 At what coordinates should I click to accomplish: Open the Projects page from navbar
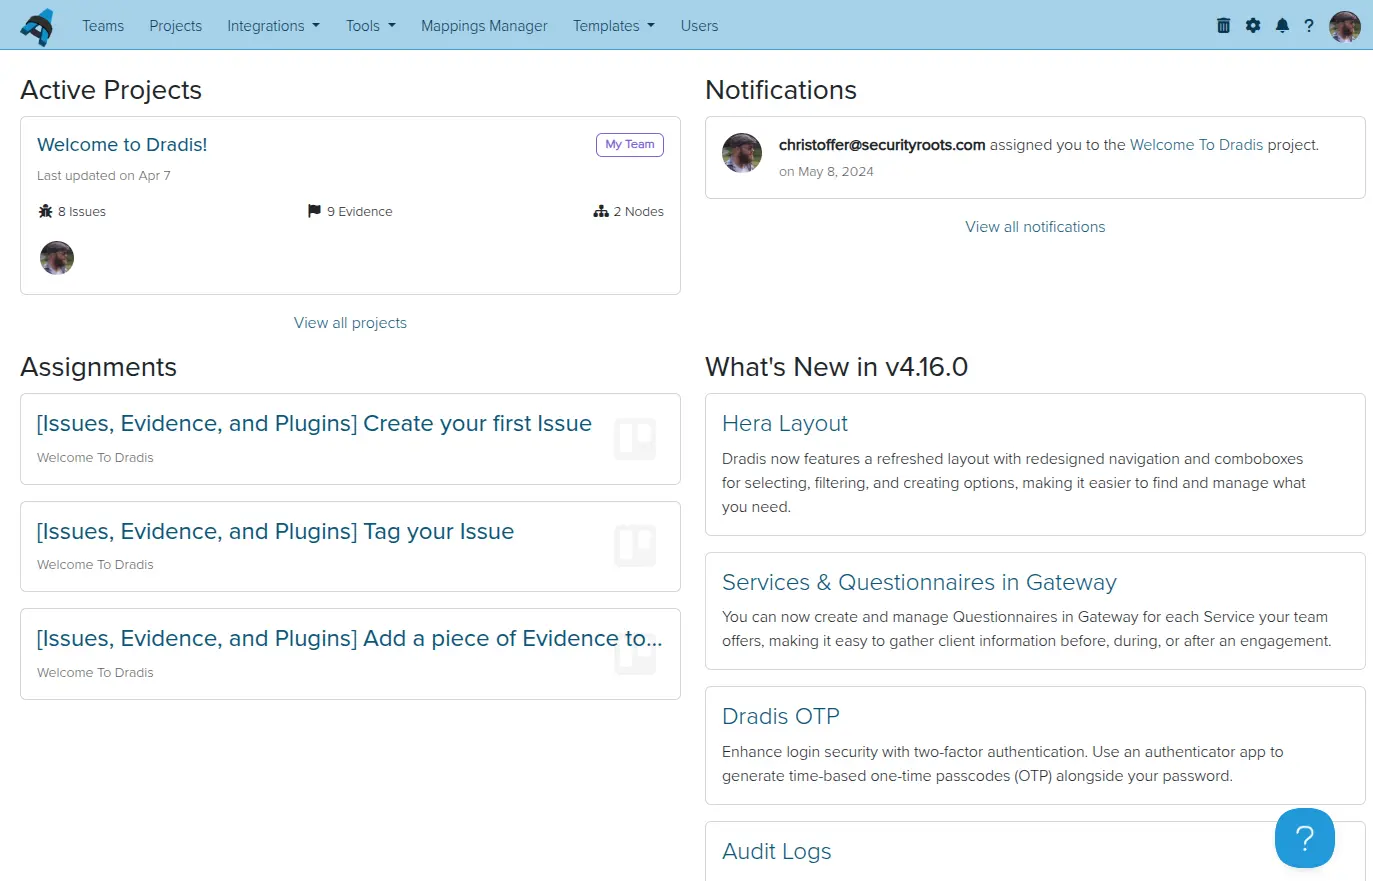click(175, 26)
